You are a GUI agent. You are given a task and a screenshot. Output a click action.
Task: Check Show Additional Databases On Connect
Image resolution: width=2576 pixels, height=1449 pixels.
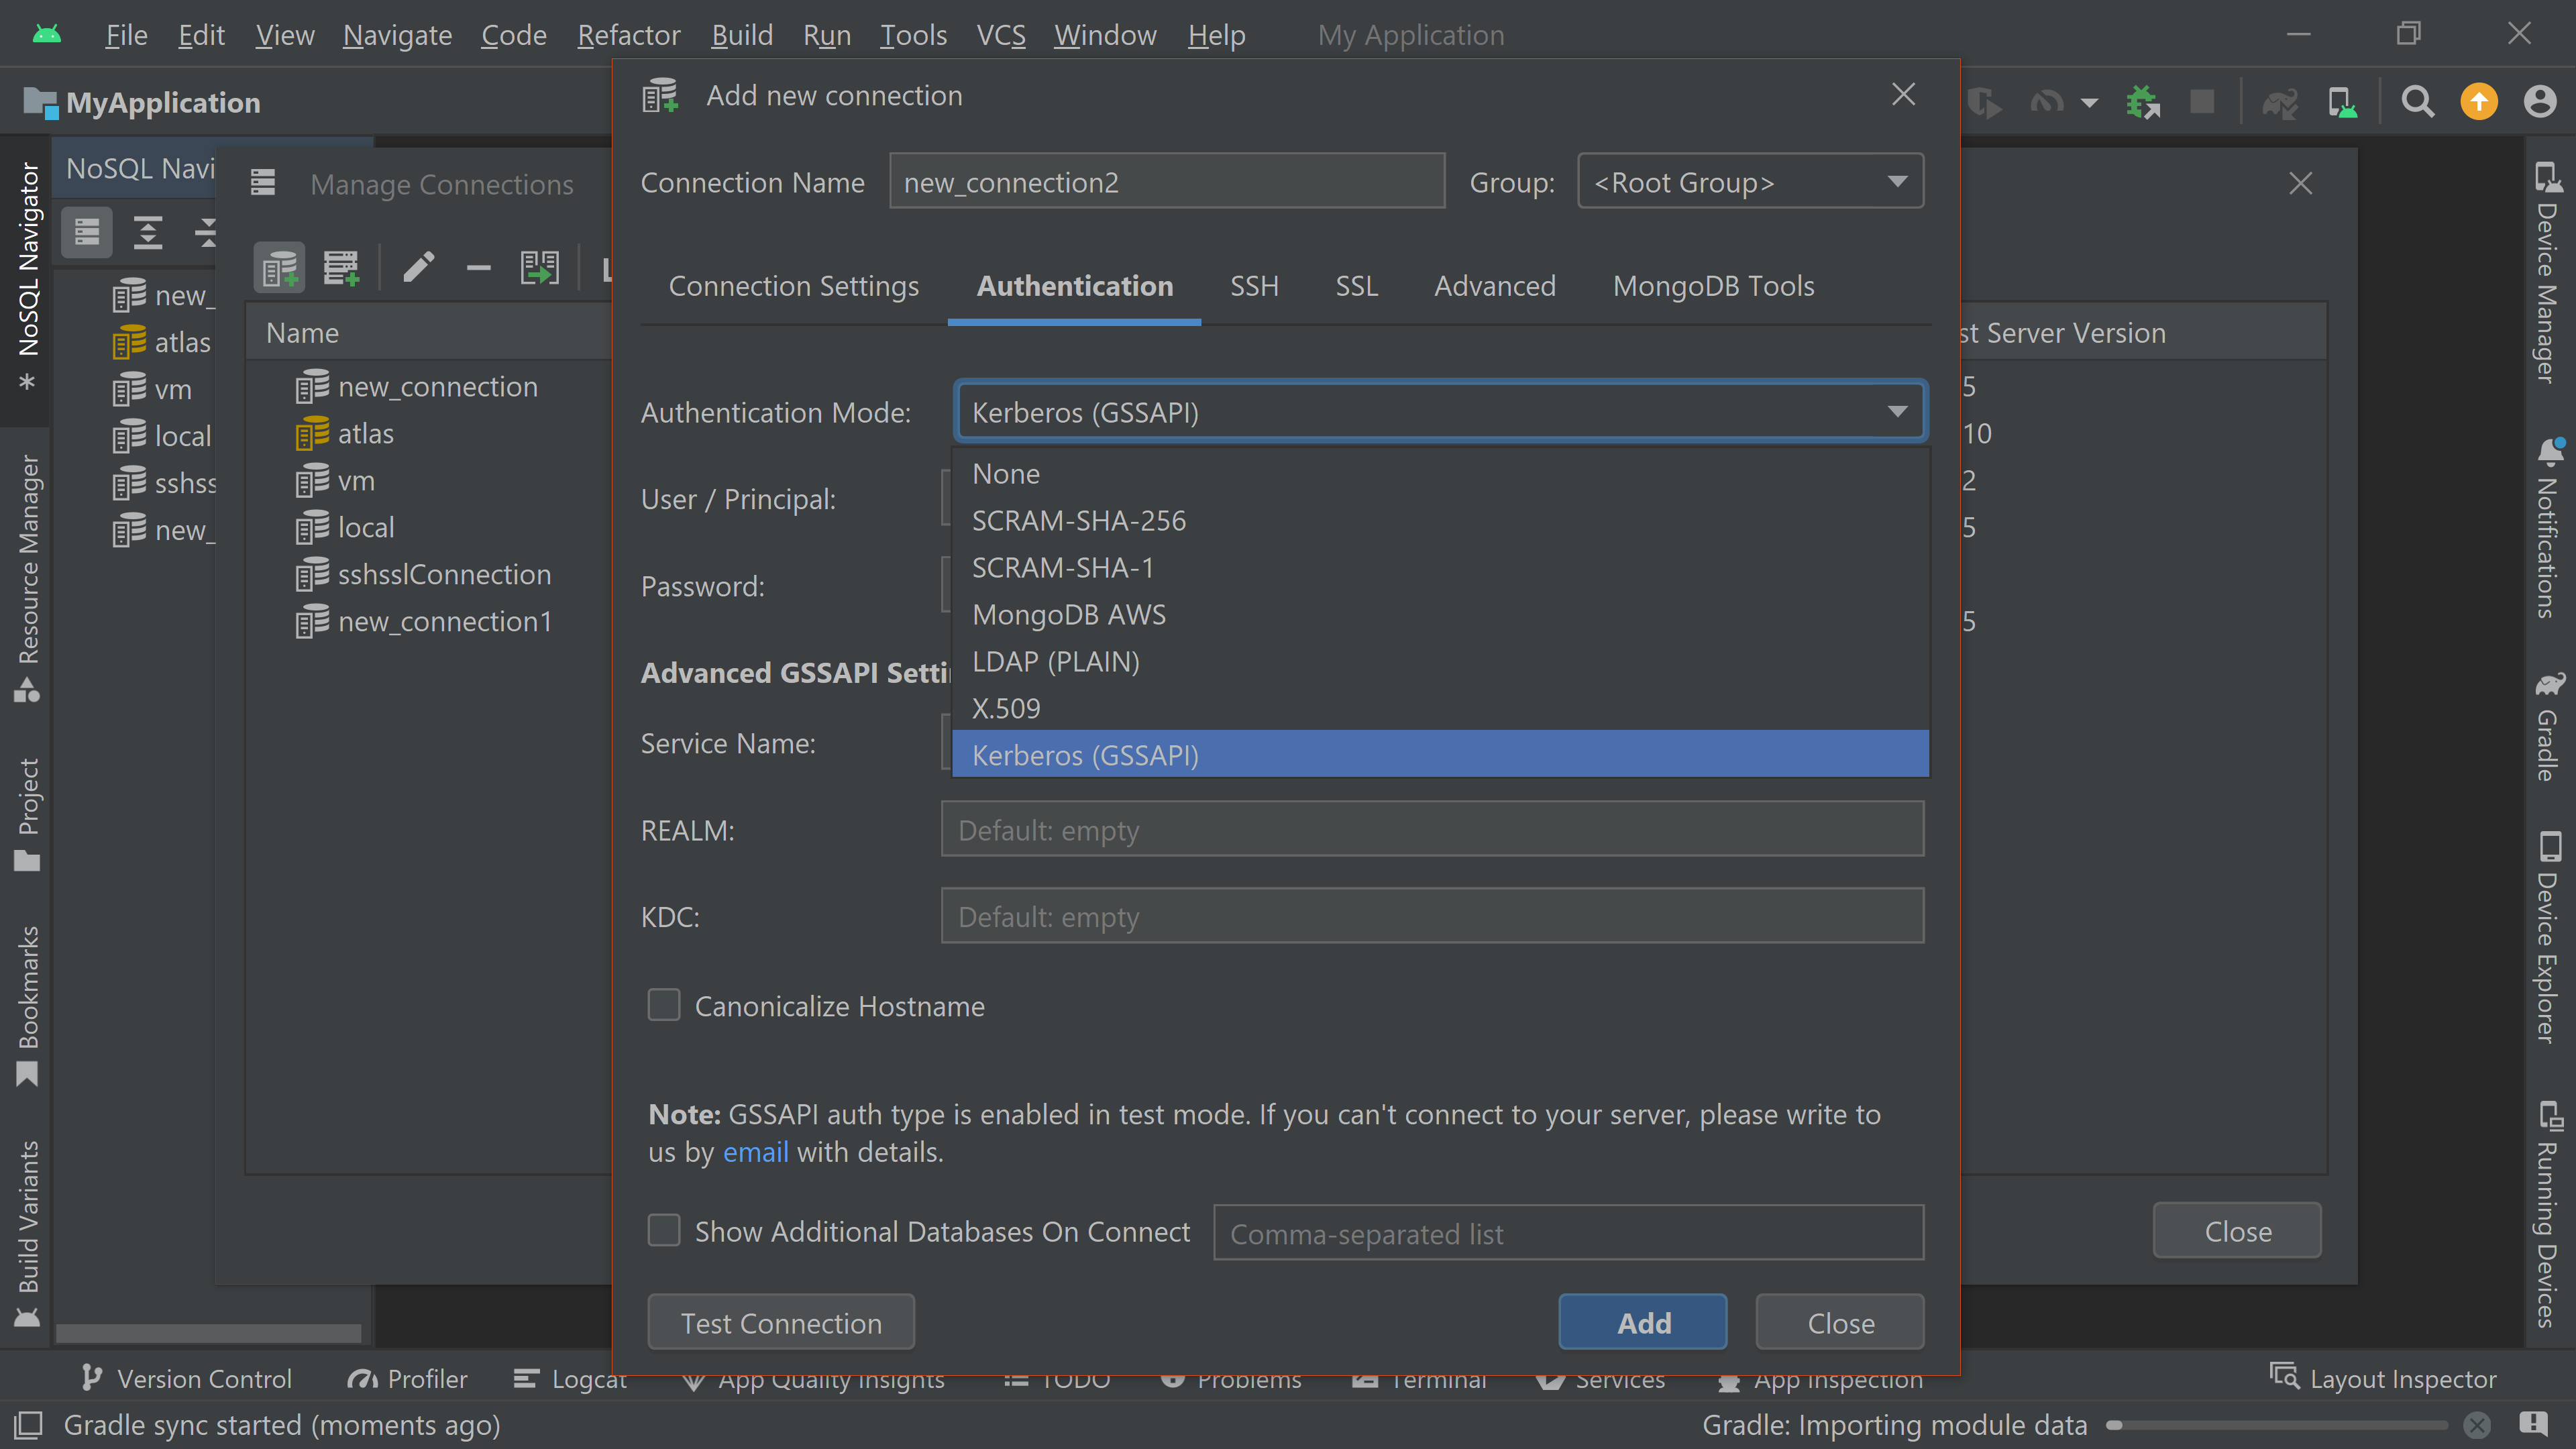664,1231
